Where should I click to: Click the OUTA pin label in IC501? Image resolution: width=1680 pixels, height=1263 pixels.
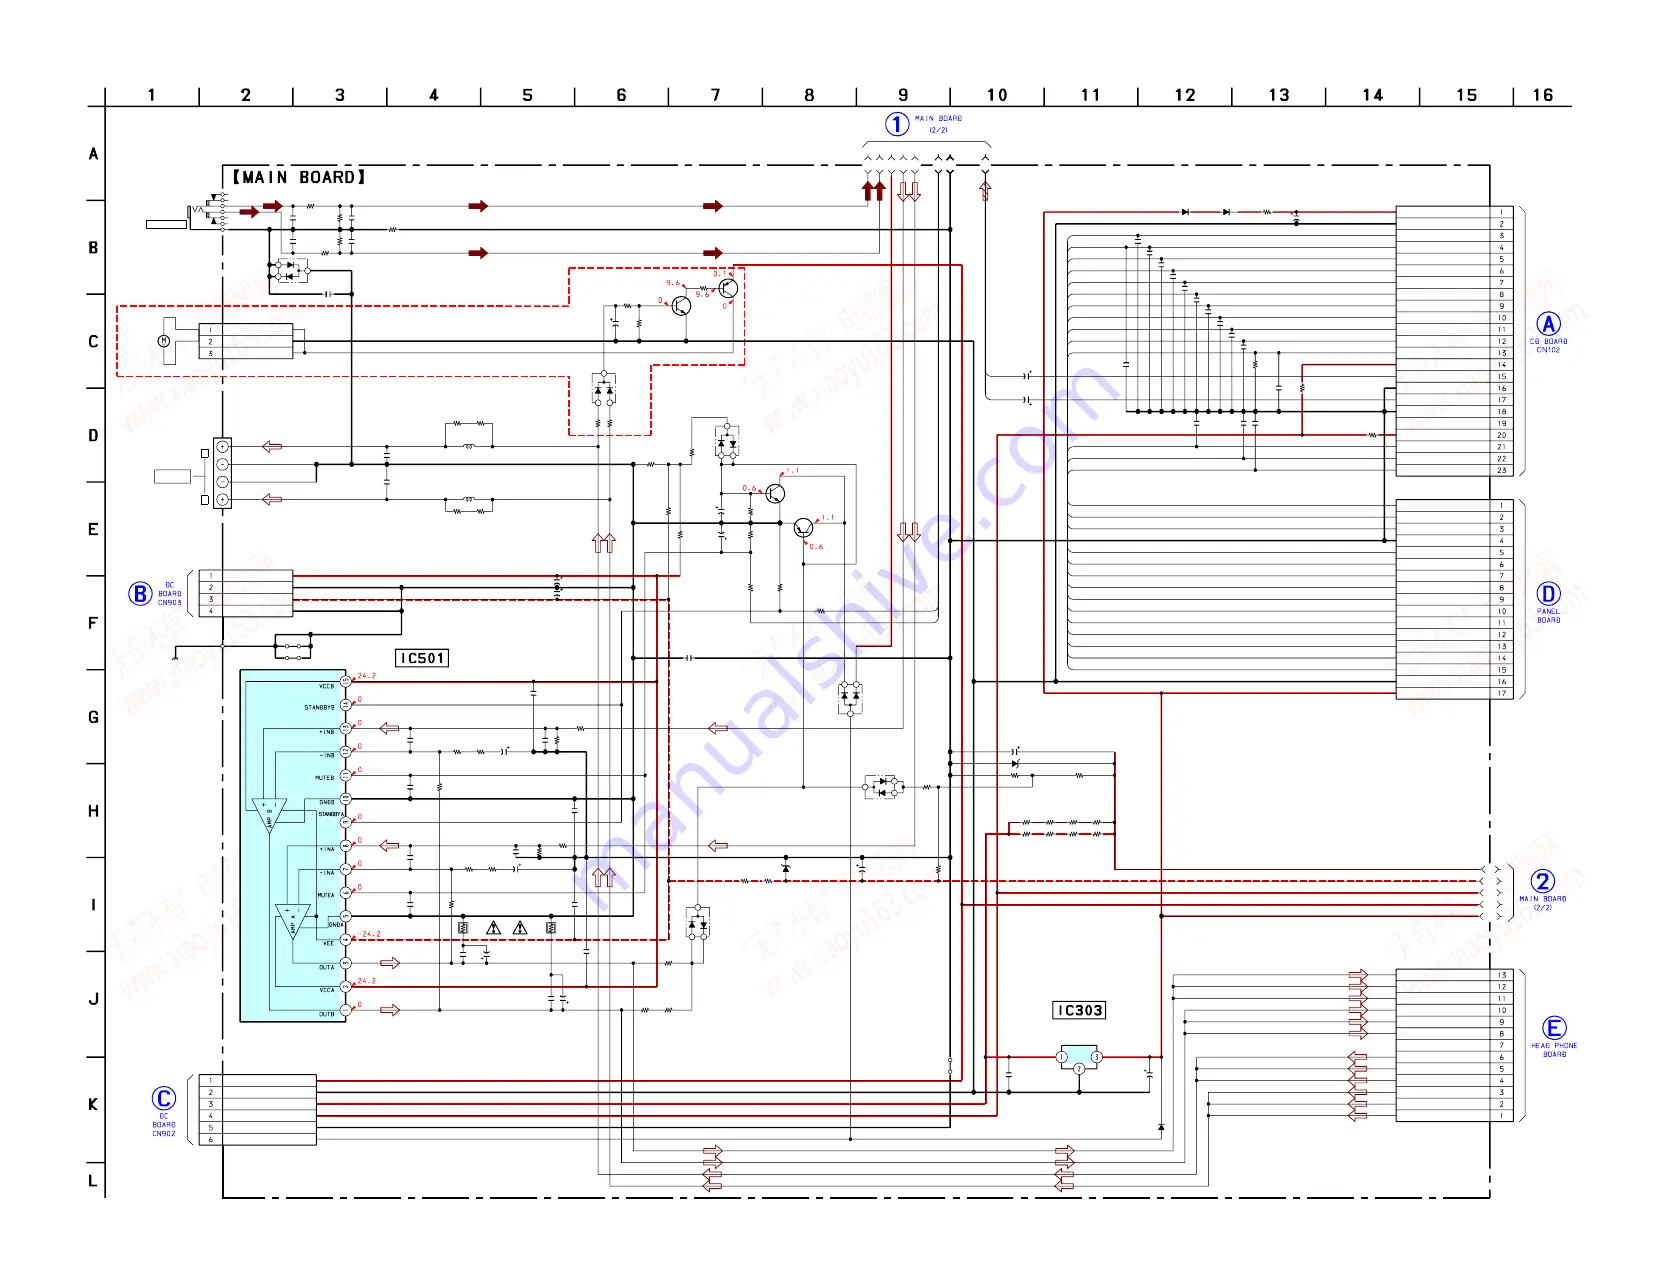coord(327,968)
